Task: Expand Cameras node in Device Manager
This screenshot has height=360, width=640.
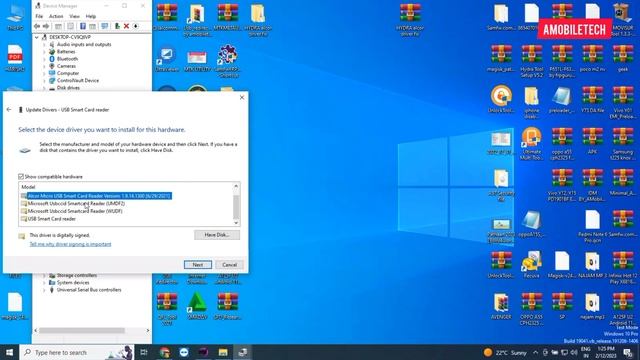Action: tap(44, 66)
